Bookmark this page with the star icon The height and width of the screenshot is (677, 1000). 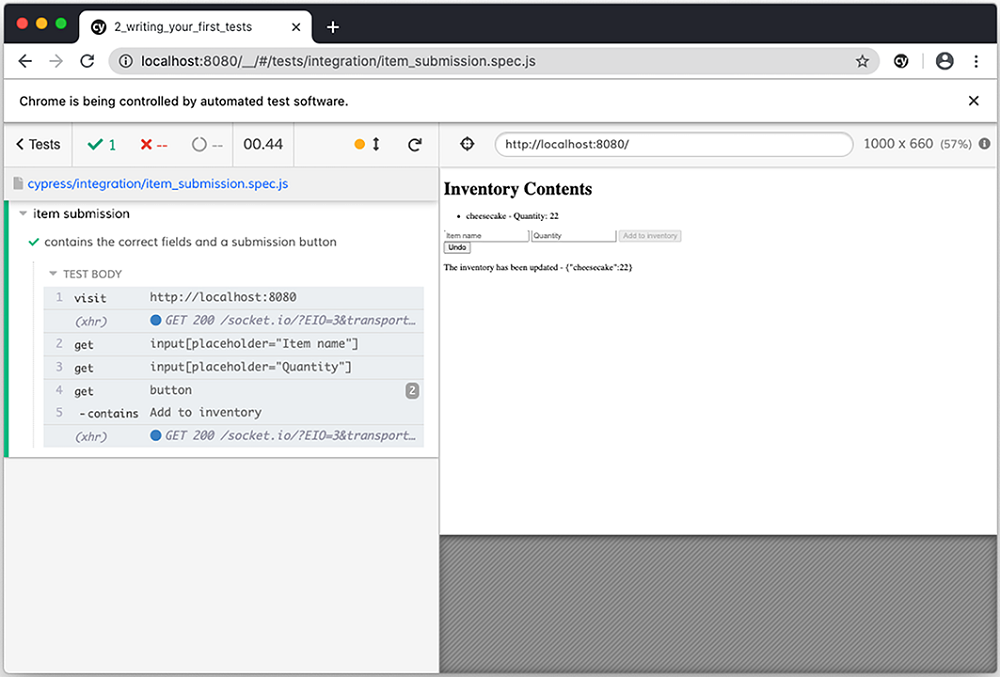click(x=862, y=61)
